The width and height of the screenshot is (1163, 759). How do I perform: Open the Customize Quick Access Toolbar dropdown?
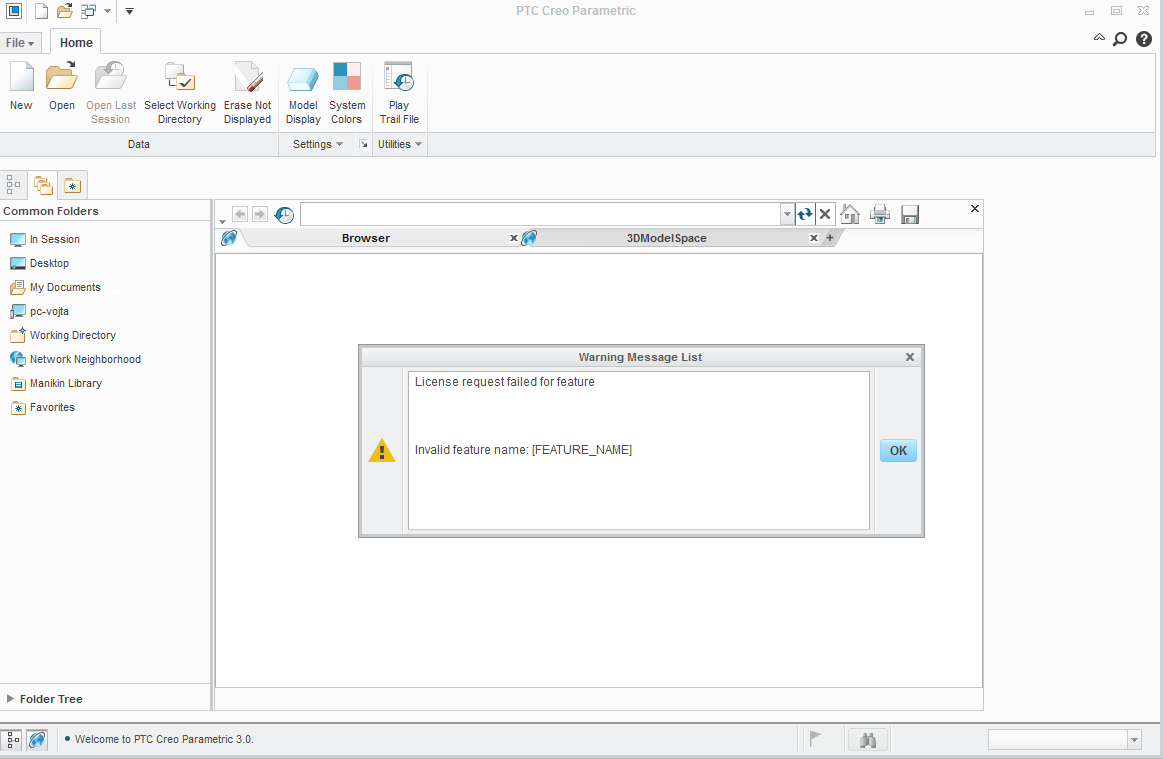click(129, 11)
